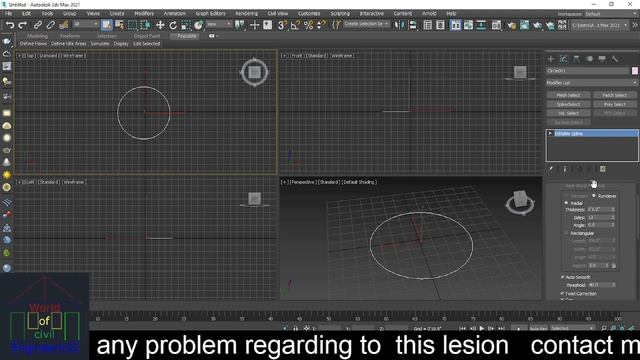Click the Vol. Select button
The width and height of the screenshot is (640, 360).
(x=568, y=113)
